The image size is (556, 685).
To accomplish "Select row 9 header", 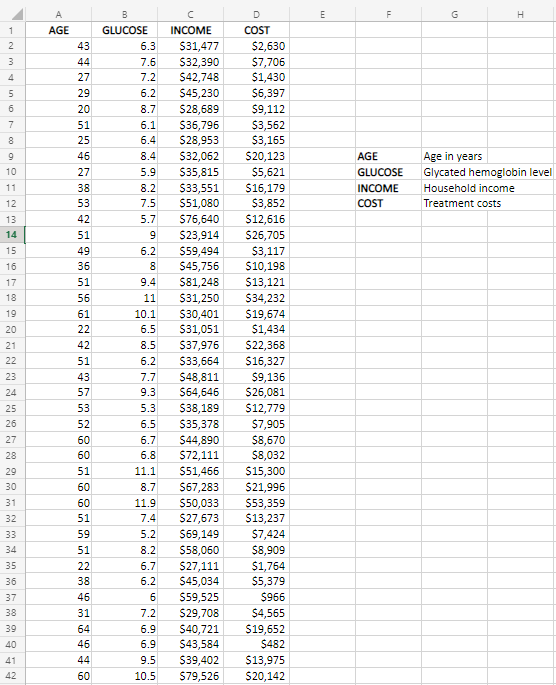I will click(12, 156).
